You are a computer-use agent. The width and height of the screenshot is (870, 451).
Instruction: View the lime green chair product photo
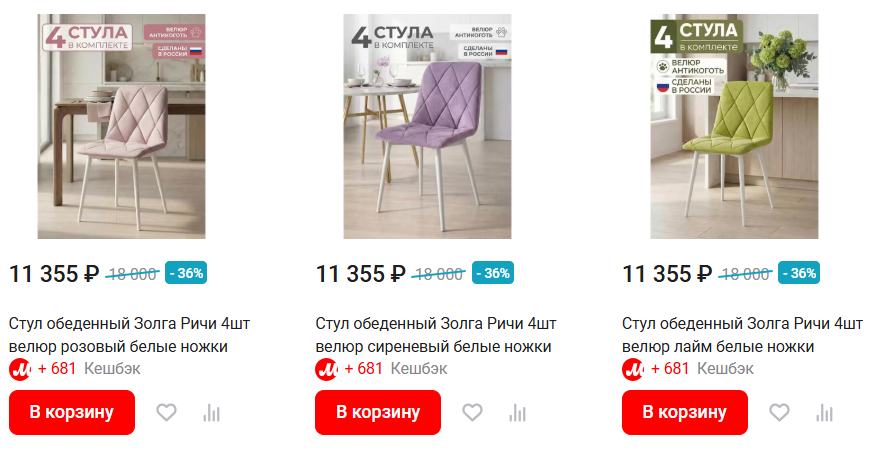click(734, 126)
